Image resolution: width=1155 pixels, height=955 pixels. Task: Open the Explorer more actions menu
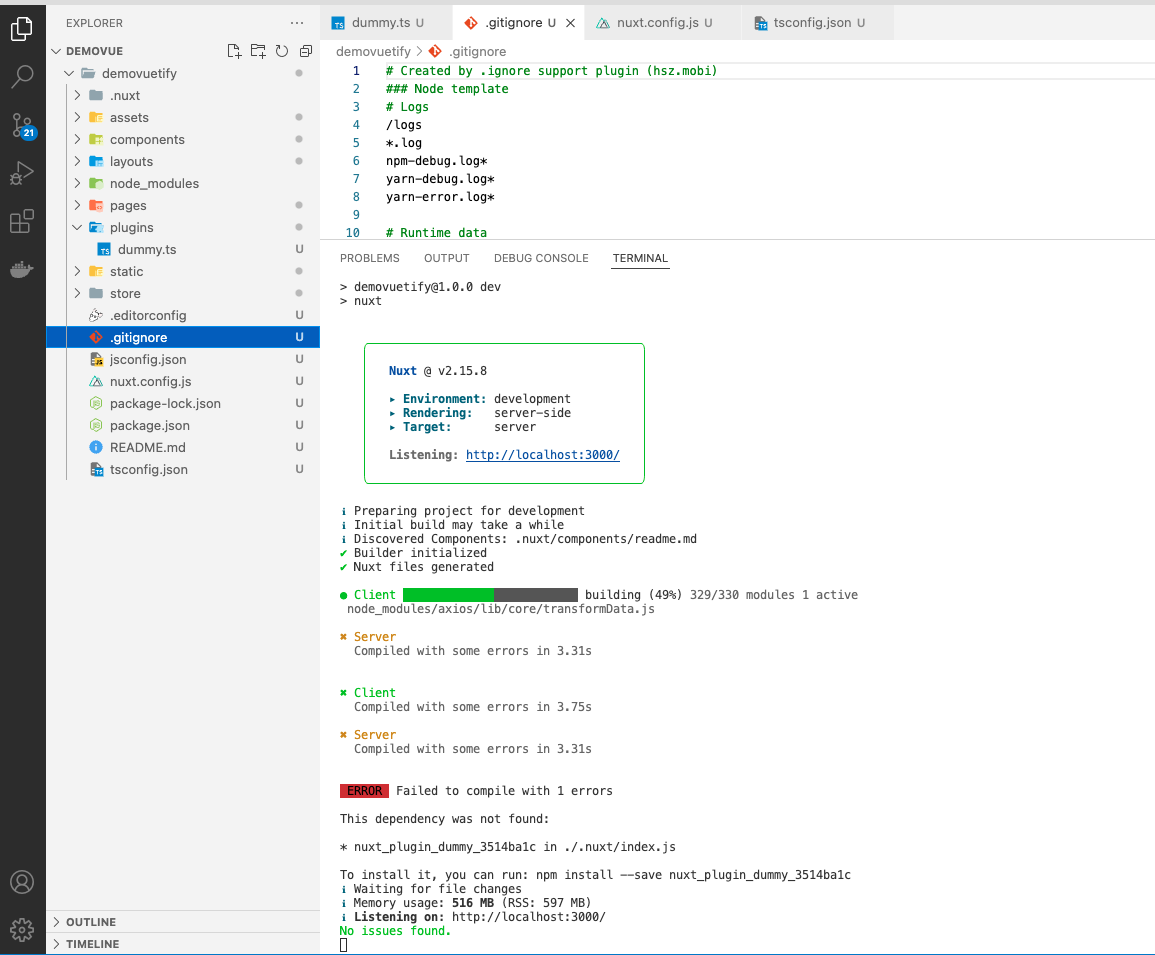tap(297, 23)
